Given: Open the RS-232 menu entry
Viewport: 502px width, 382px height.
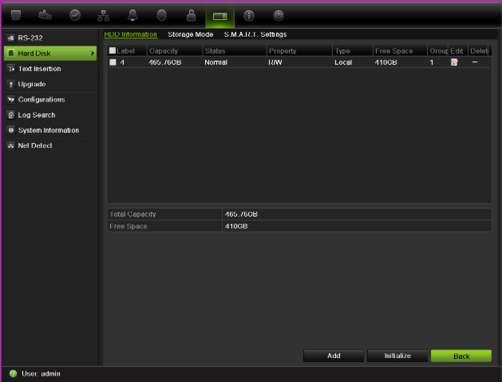Looking at the screenshot, I should pyautogui.click(x=50, y=38).
